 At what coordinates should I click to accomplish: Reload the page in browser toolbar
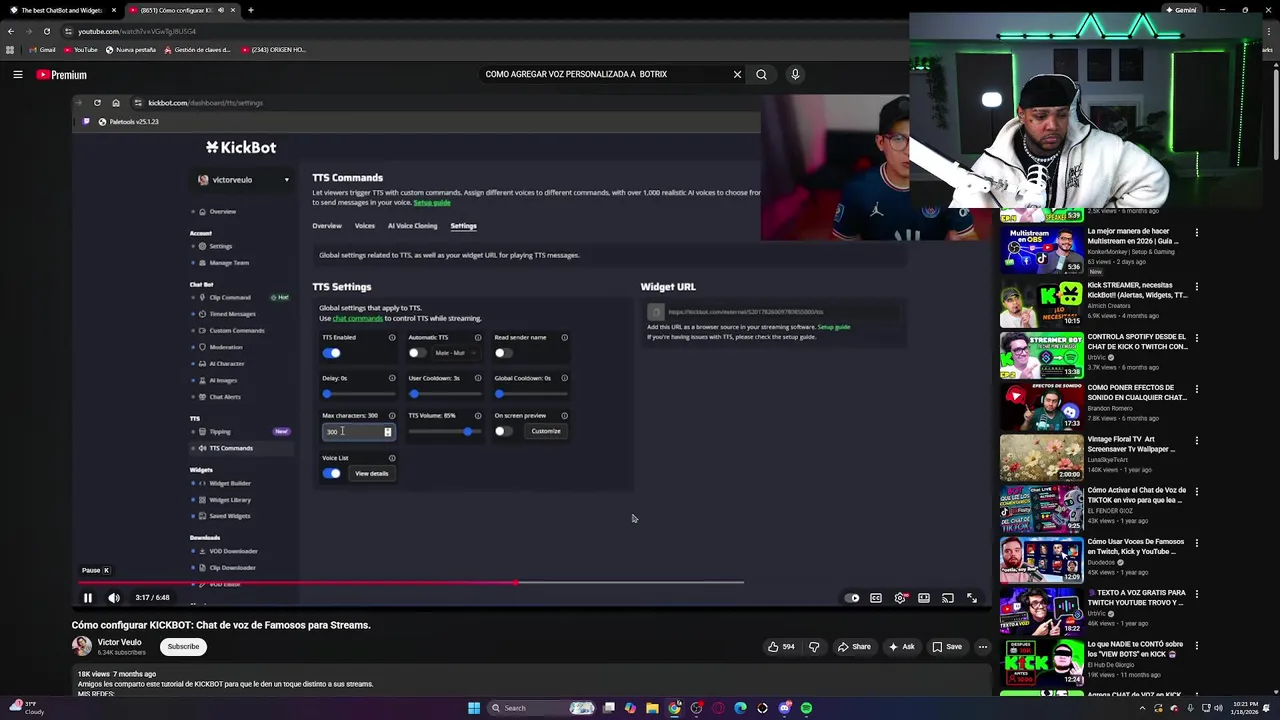click(46, 31)
